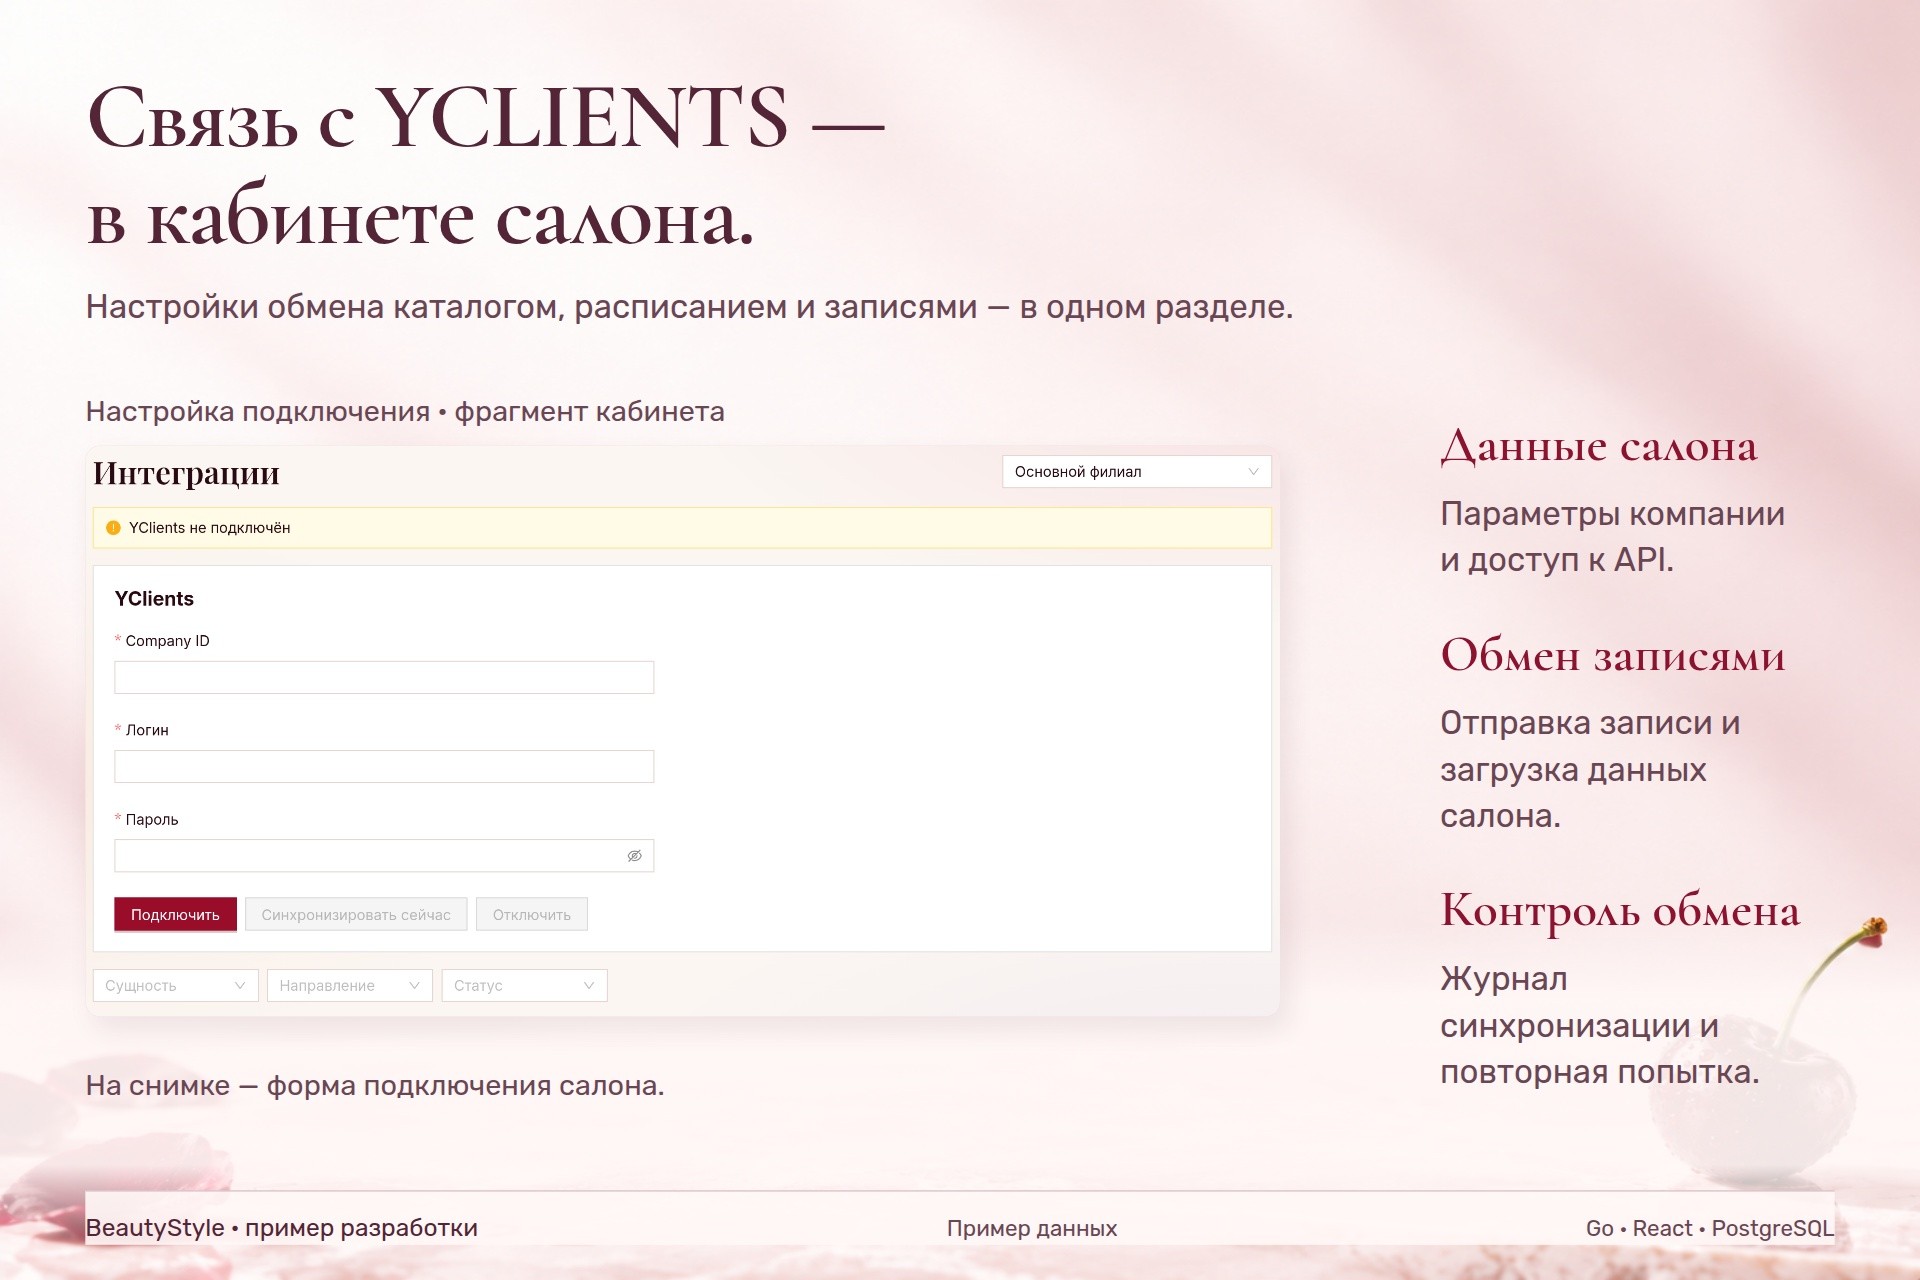The image size is (1920, 1280).
Task: Click the YClients не подключён alert text
Action: [x=209, y=528]
